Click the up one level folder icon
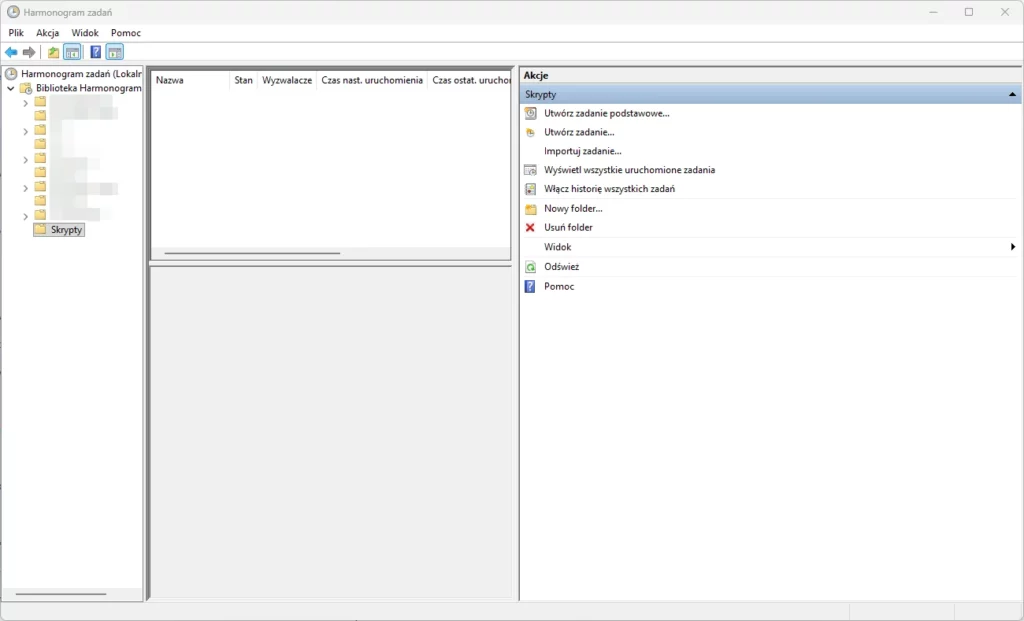The width and height of the screenshot is (1024, 621). click(x=54, y=52)
